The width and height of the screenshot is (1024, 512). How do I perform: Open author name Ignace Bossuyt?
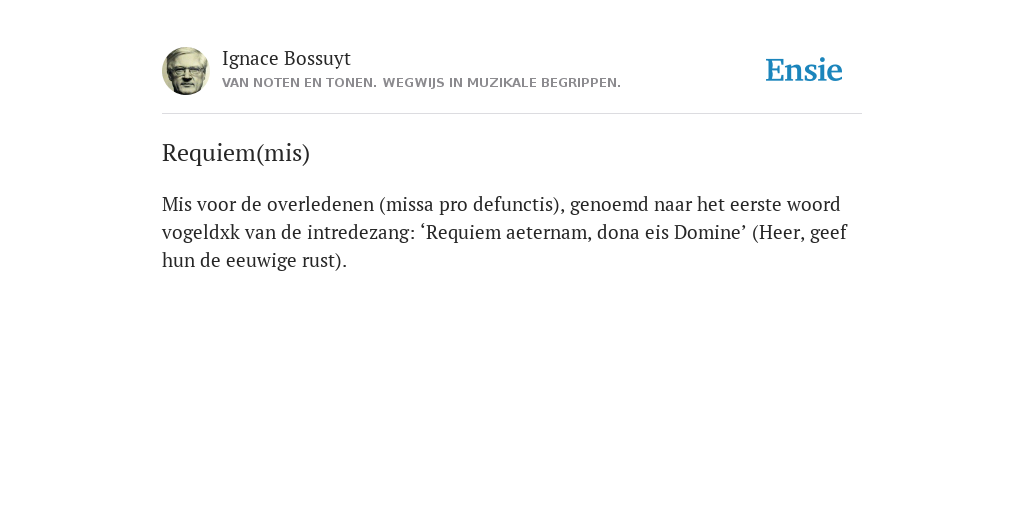(286, 58)
